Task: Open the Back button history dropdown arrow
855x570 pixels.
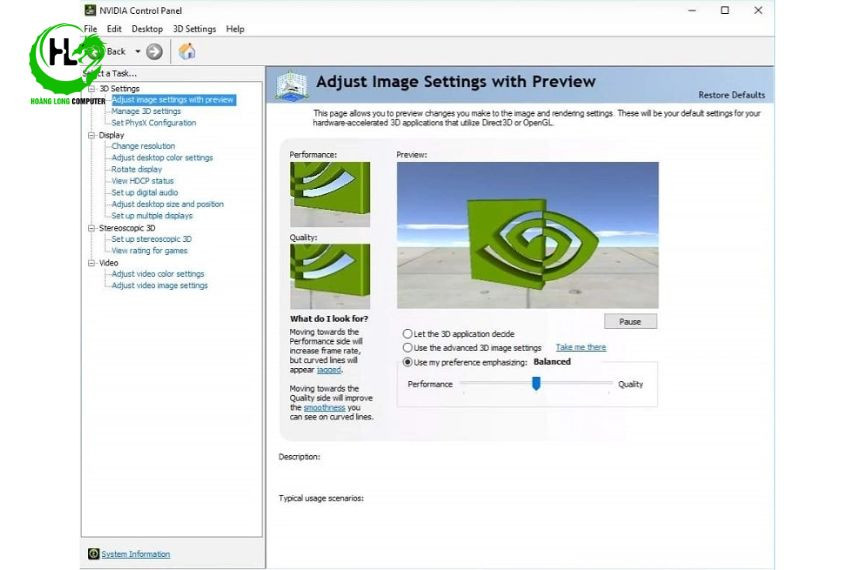Action: 138,52
